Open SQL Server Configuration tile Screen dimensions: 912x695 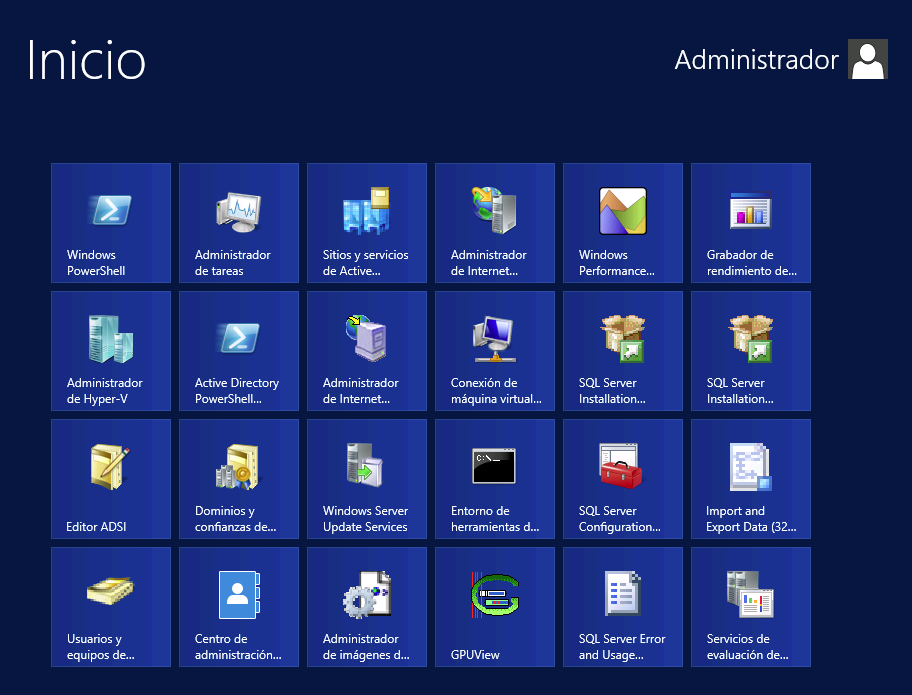623,479
